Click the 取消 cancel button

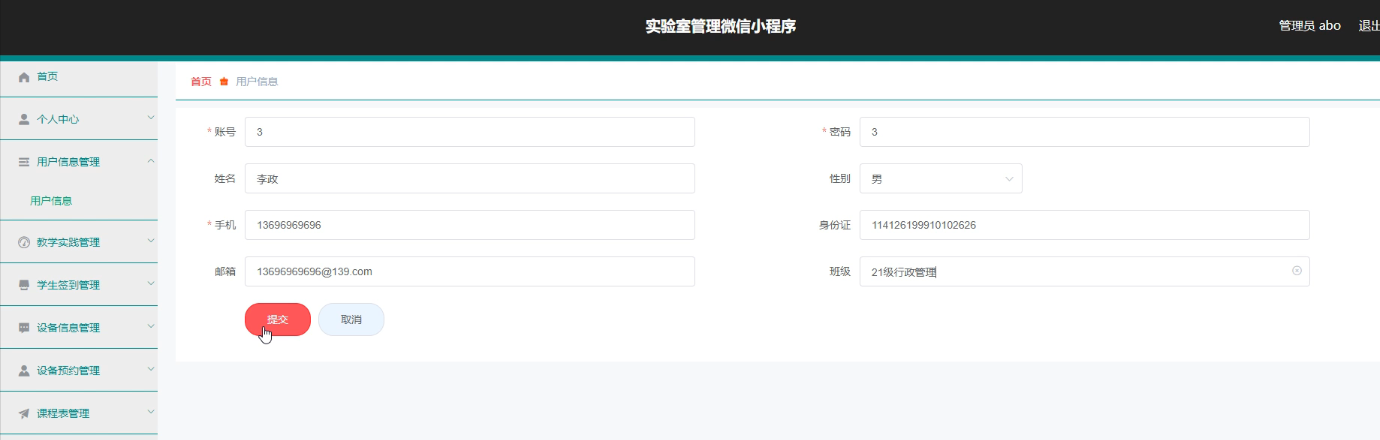pyautogui.click(x=351, y=319)
